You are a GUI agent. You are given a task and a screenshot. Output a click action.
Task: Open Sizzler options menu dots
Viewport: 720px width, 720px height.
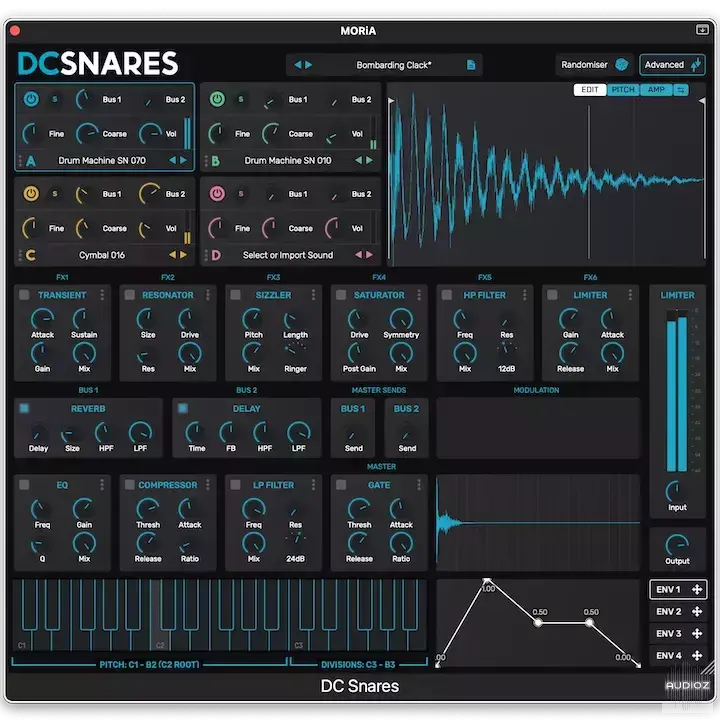[313, 295]
